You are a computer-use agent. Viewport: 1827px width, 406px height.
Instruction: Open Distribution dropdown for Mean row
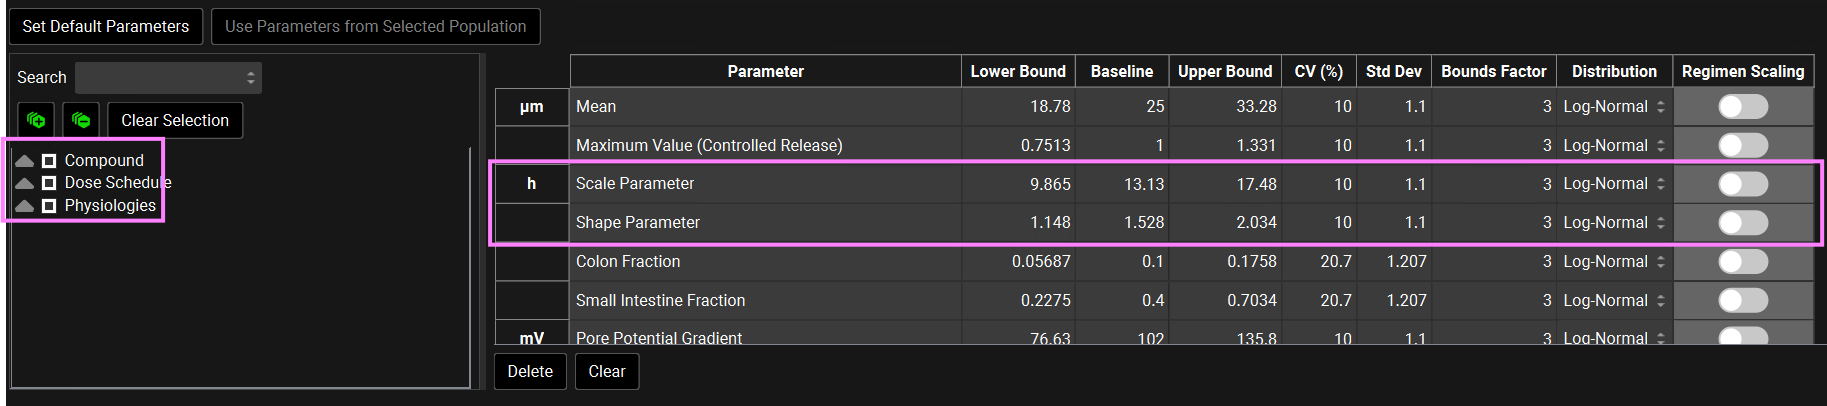click(x=1614, y=107)
